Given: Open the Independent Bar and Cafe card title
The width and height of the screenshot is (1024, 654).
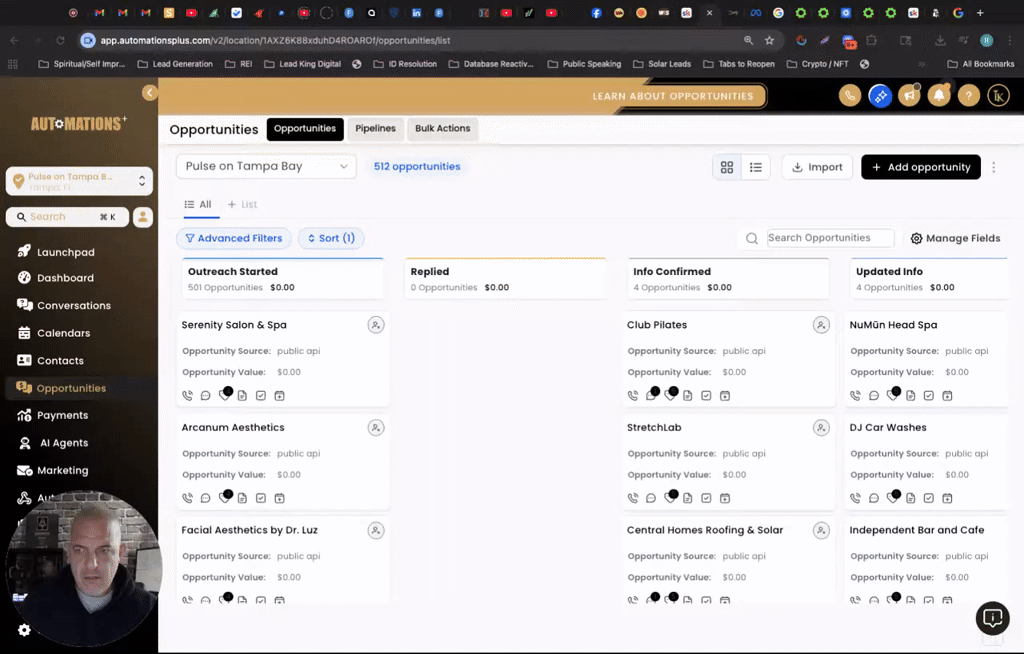Looking at the screenshot, I should point(916,530).
